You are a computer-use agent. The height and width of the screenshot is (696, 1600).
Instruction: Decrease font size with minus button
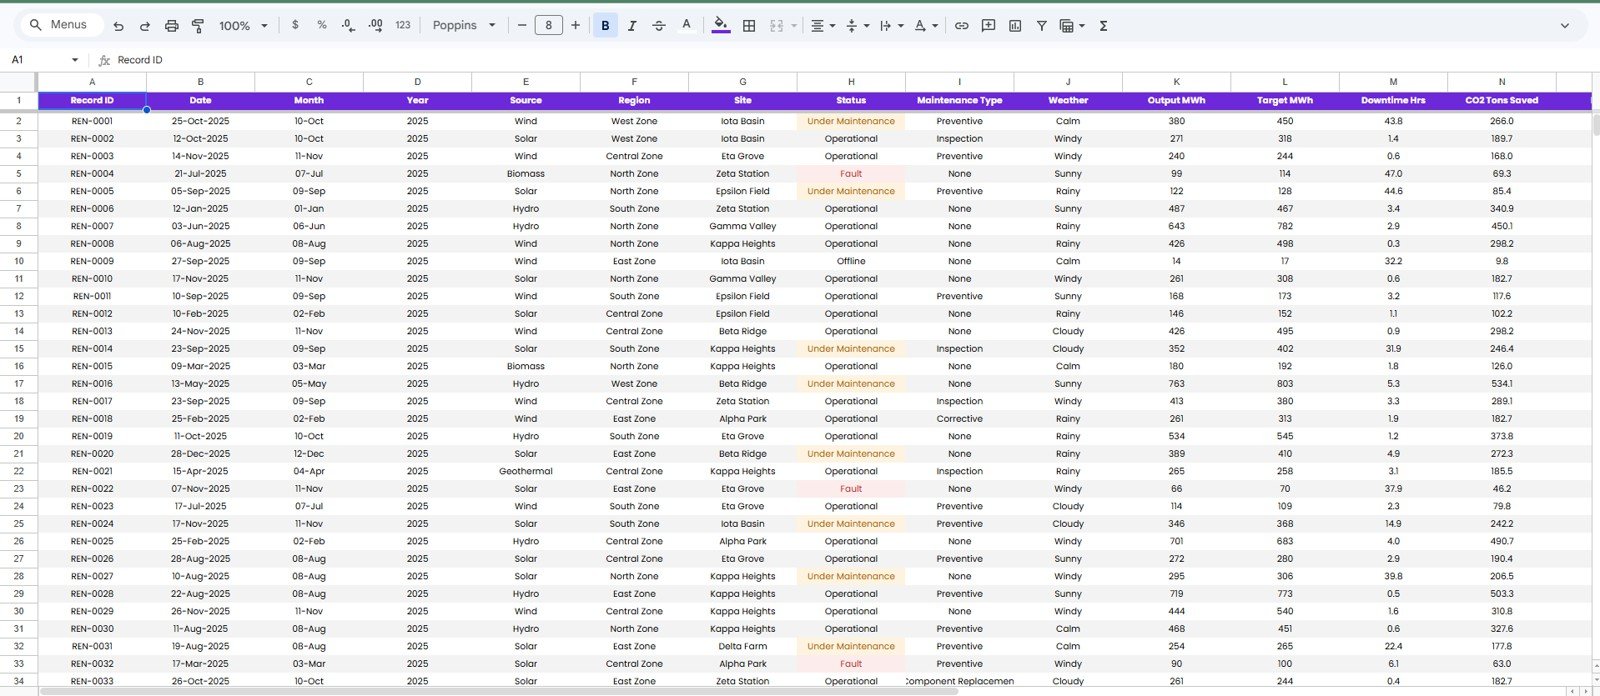pos(522,25)
